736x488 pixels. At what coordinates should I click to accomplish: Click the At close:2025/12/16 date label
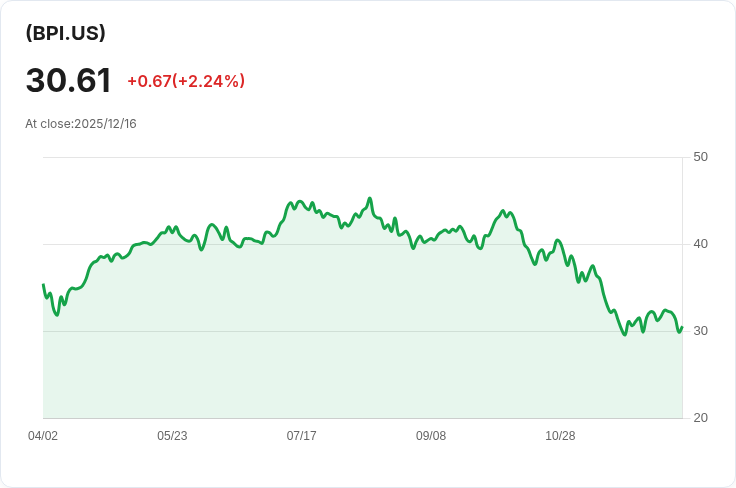[81, 124]
